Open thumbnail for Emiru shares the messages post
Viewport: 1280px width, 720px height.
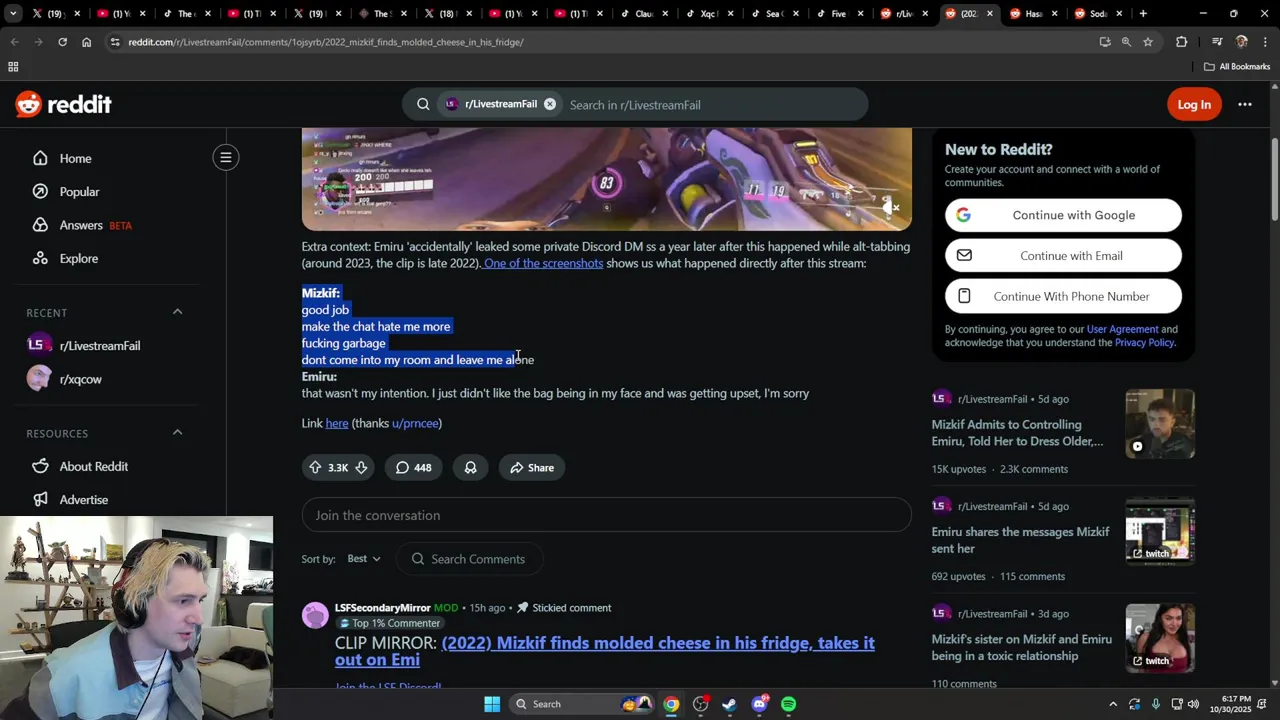[1159, 530]
